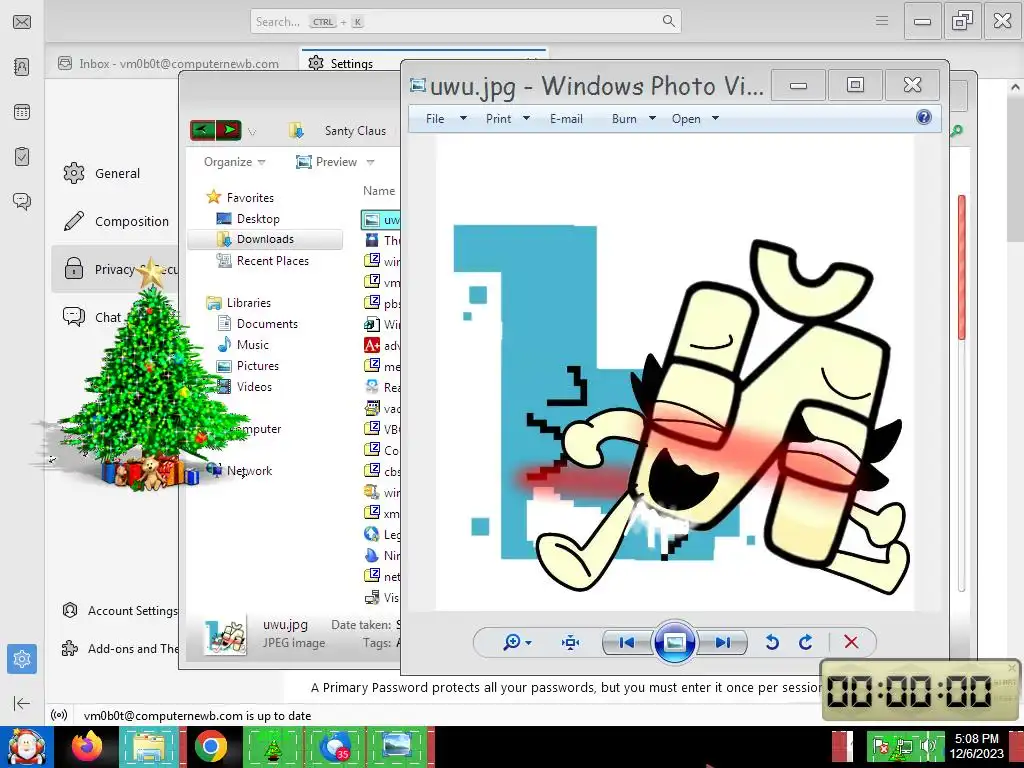This screenshot has height=768, width=1024.
Task: Fit image to actual size in Photo Viewer
Action: (570, 643)
